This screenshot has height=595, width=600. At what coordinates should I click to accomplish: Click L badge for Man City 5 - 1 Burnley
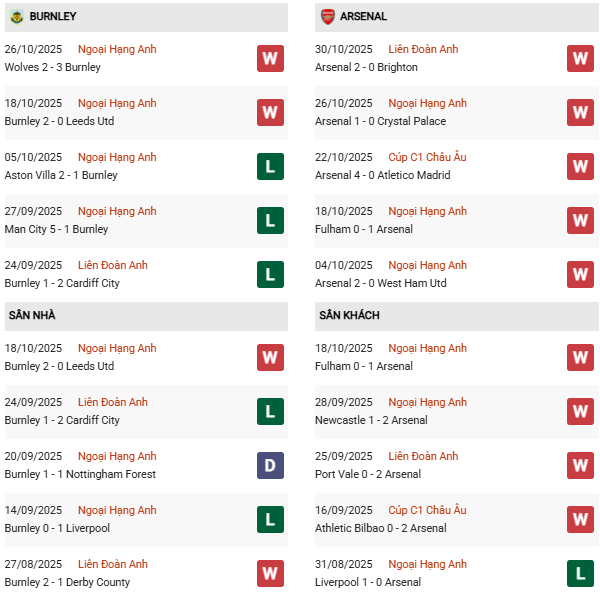click(x=270, y=220)
